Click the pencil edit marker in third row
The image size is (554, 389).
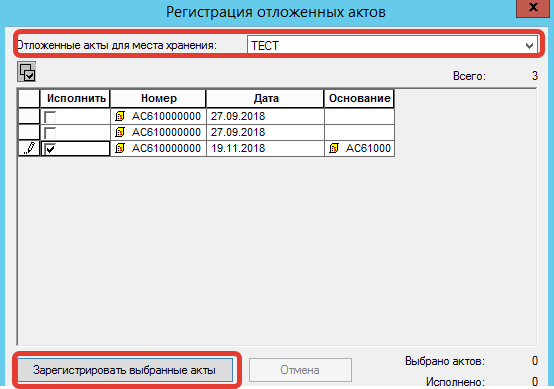pyautogui.click(x=29, y=148)
